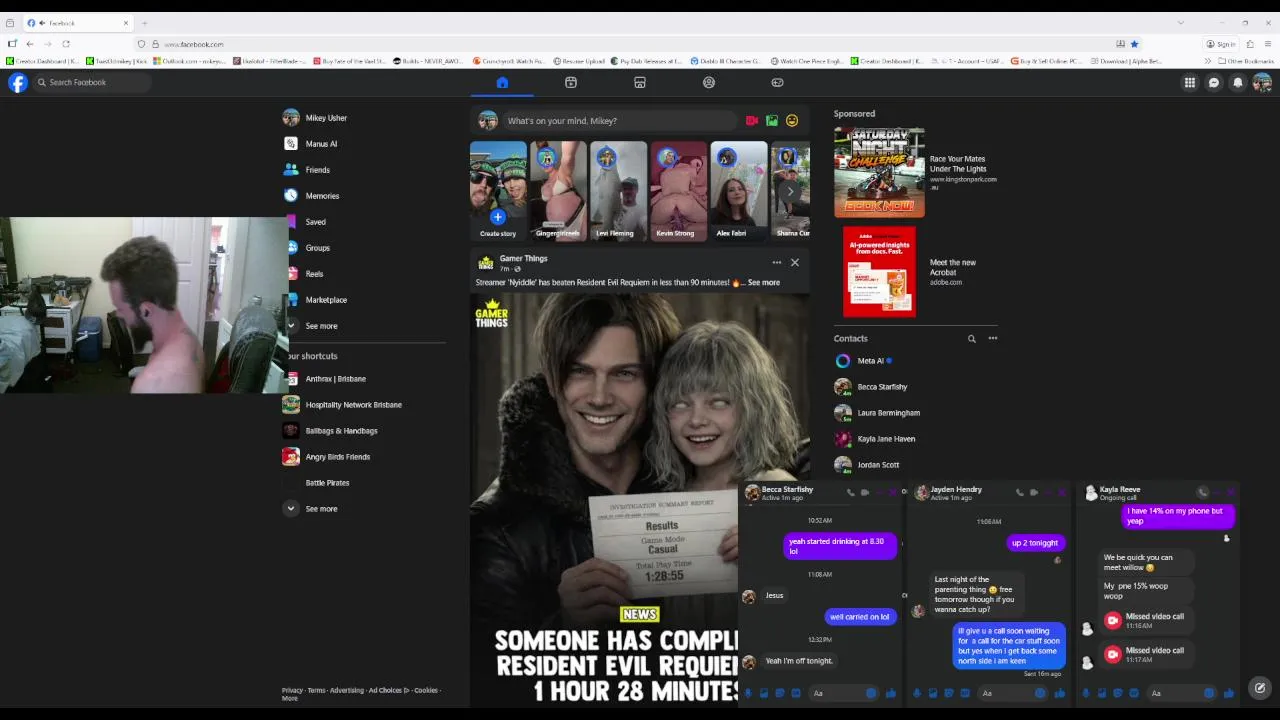
Task: Start a Live video from the composer
Action: 752,121
